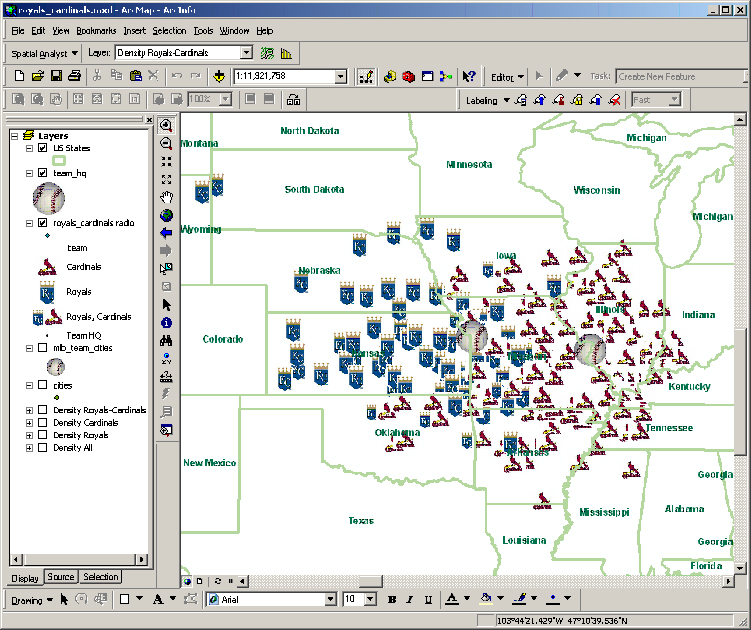Switch to the Source tab
751x630 pixels.
pos(61,577)
